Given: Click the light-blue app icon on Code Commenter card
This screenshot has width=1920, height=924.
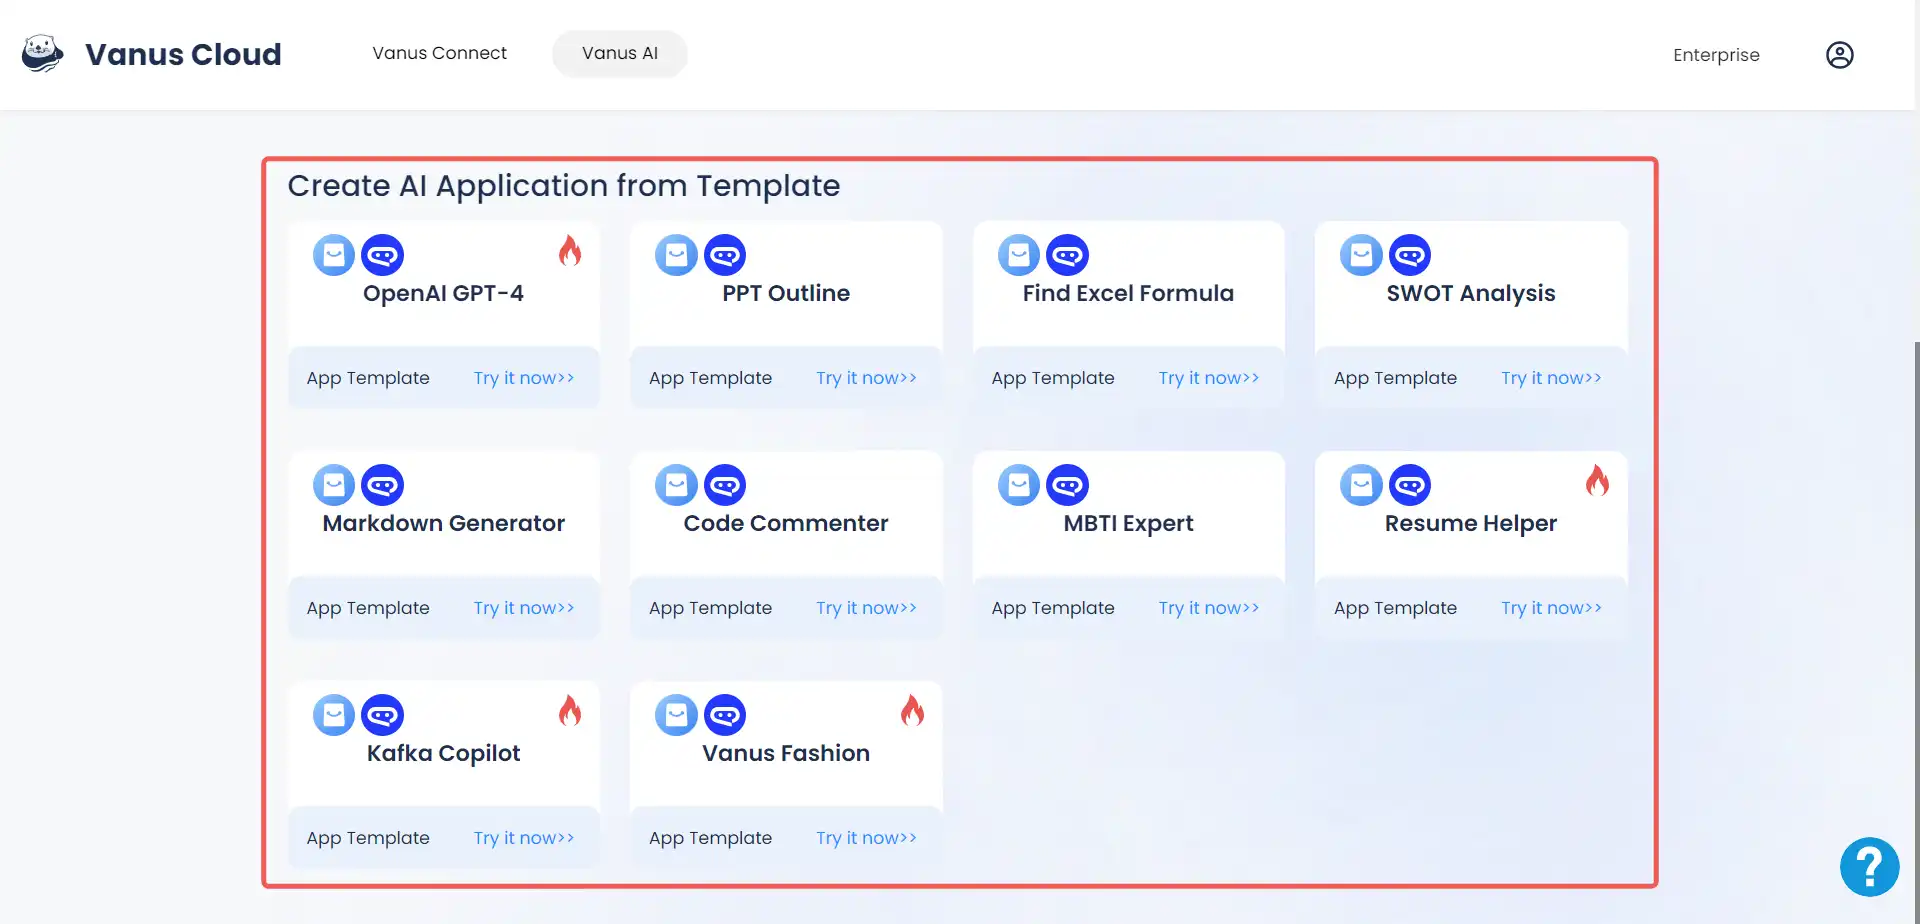Looking at the screenshot, I should coord(676,485).
